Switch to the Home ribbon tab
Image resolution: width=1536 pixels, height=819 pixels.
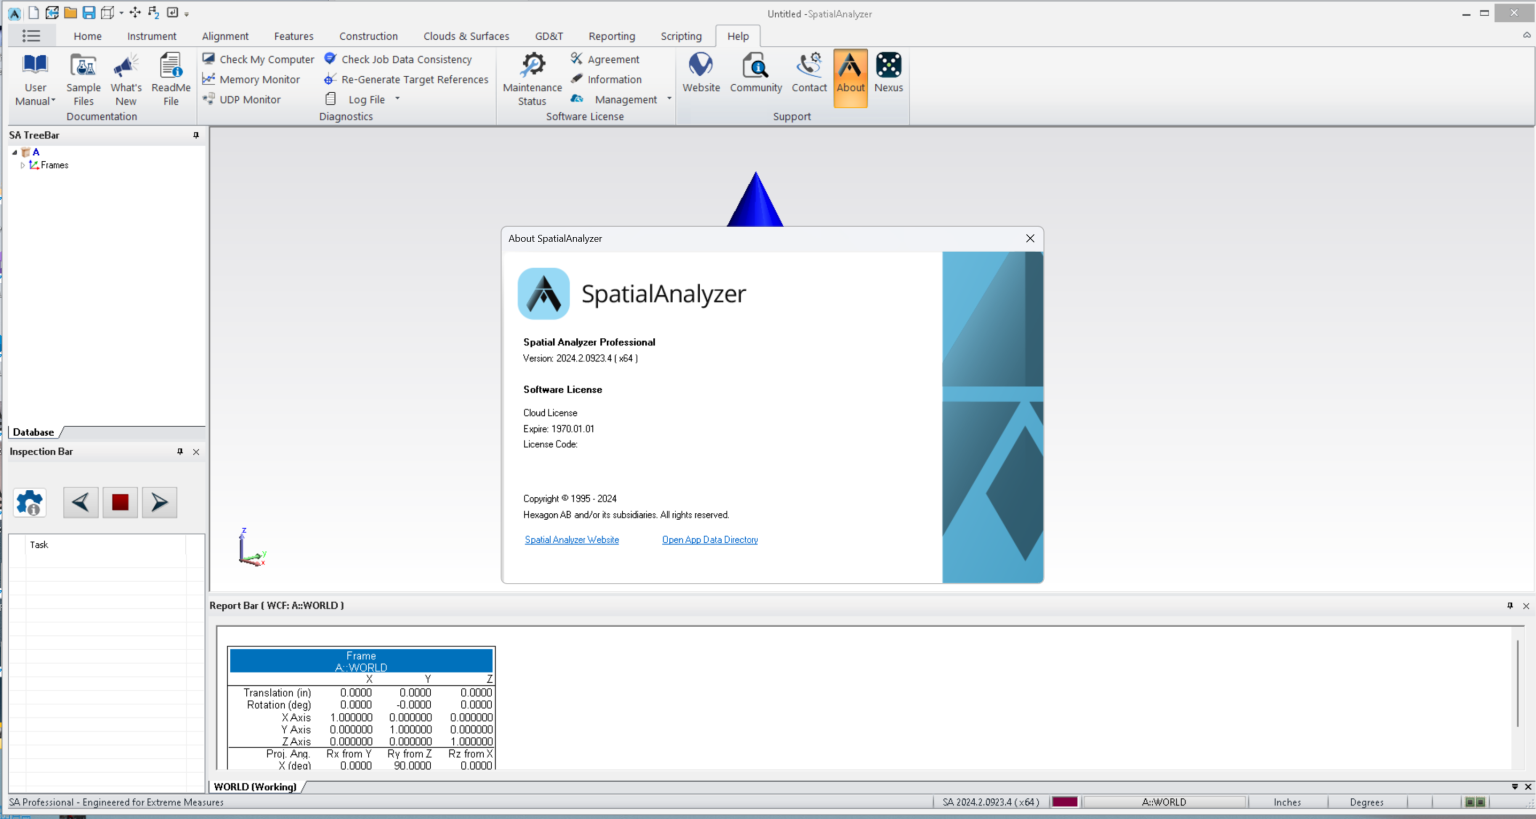coord(87,36)
